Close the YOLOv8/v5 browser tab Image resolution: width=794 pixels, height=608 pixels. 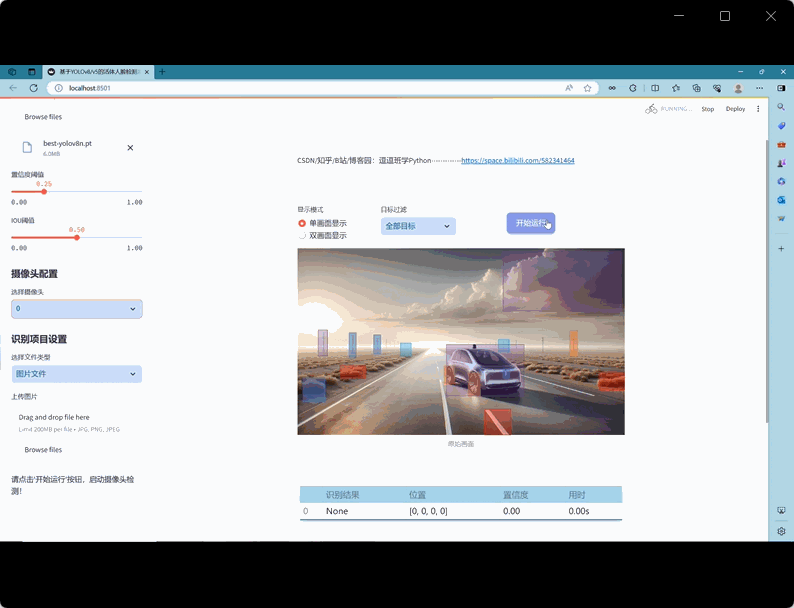[147, 72]
